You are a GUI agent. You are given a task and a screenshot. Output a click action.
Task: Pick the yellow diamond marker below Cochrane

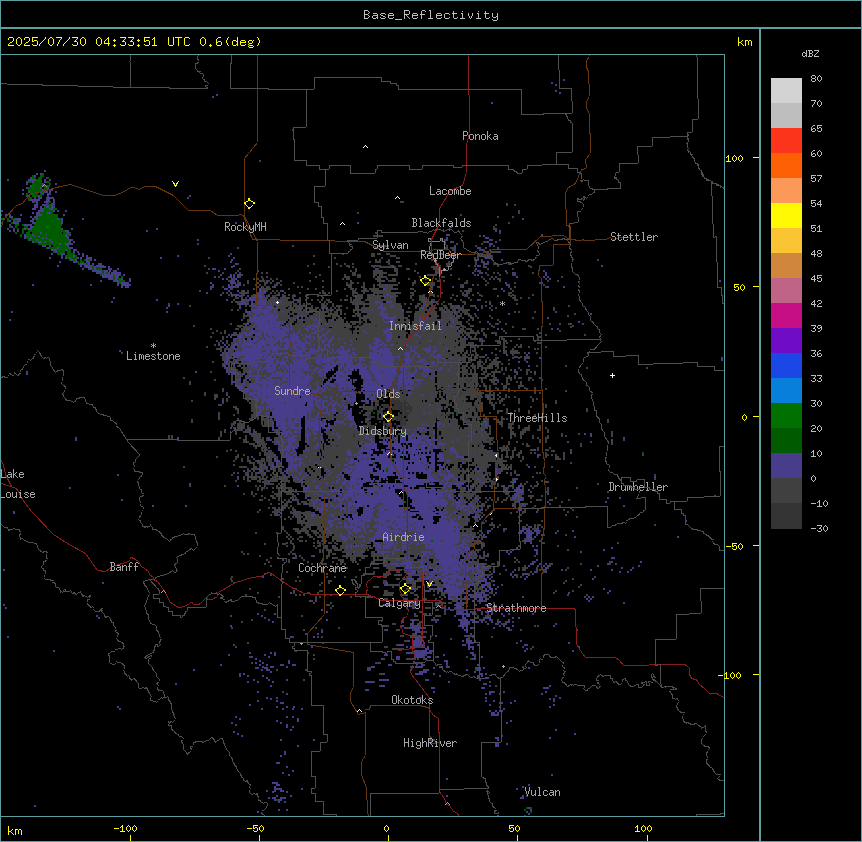click(340, 591)
